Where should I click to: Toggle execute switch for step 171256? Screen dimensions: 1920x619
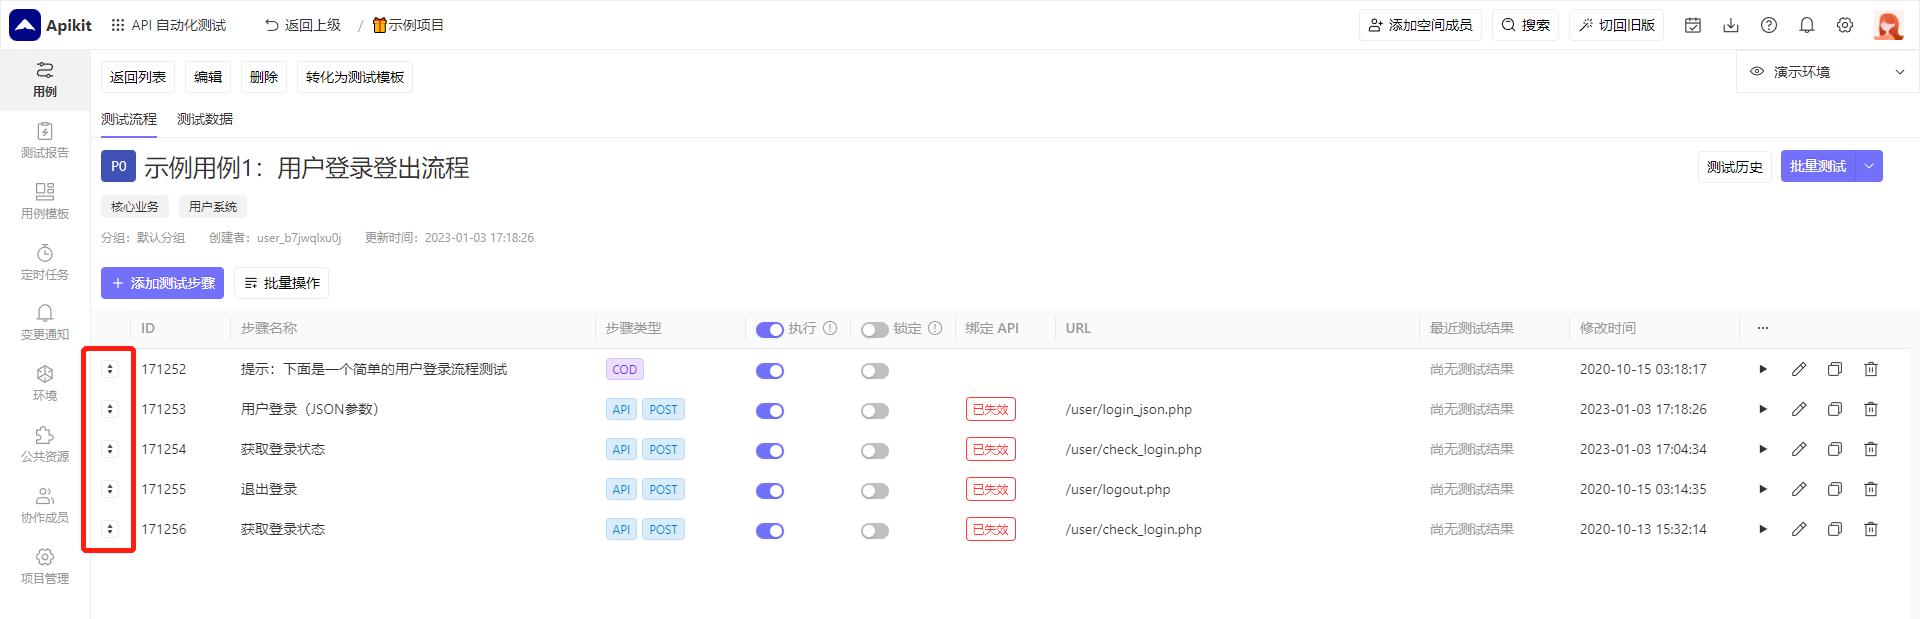click(770, 530)
